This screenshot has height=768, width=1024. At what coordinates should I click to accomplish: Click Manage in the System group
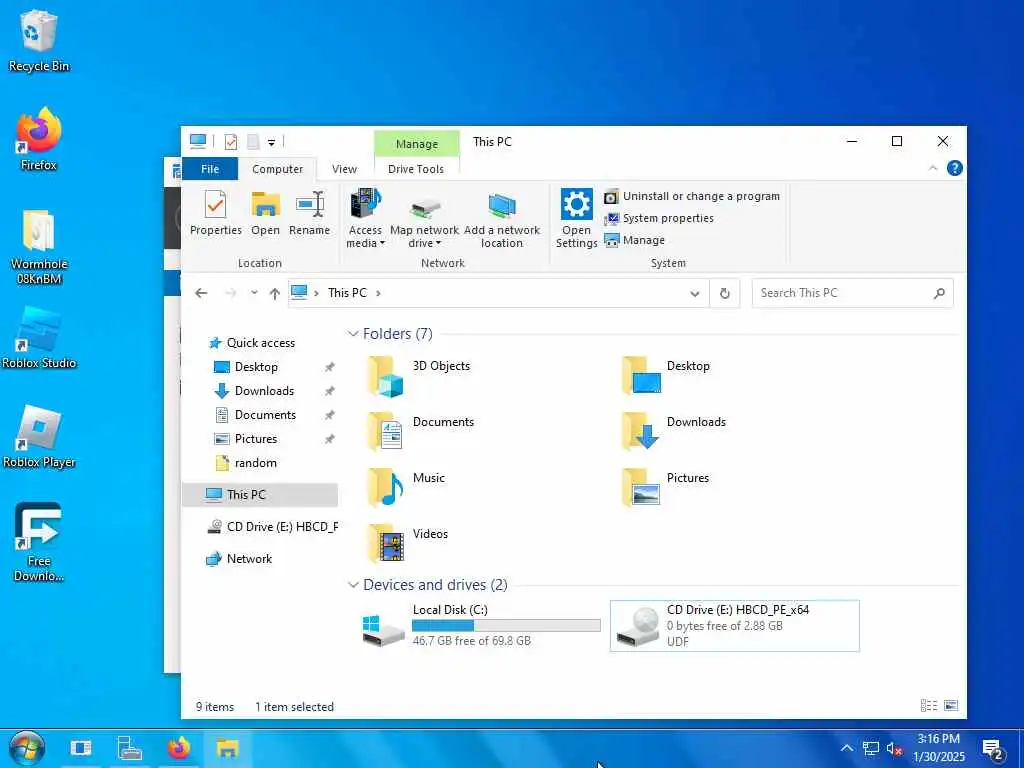[635, 240]
